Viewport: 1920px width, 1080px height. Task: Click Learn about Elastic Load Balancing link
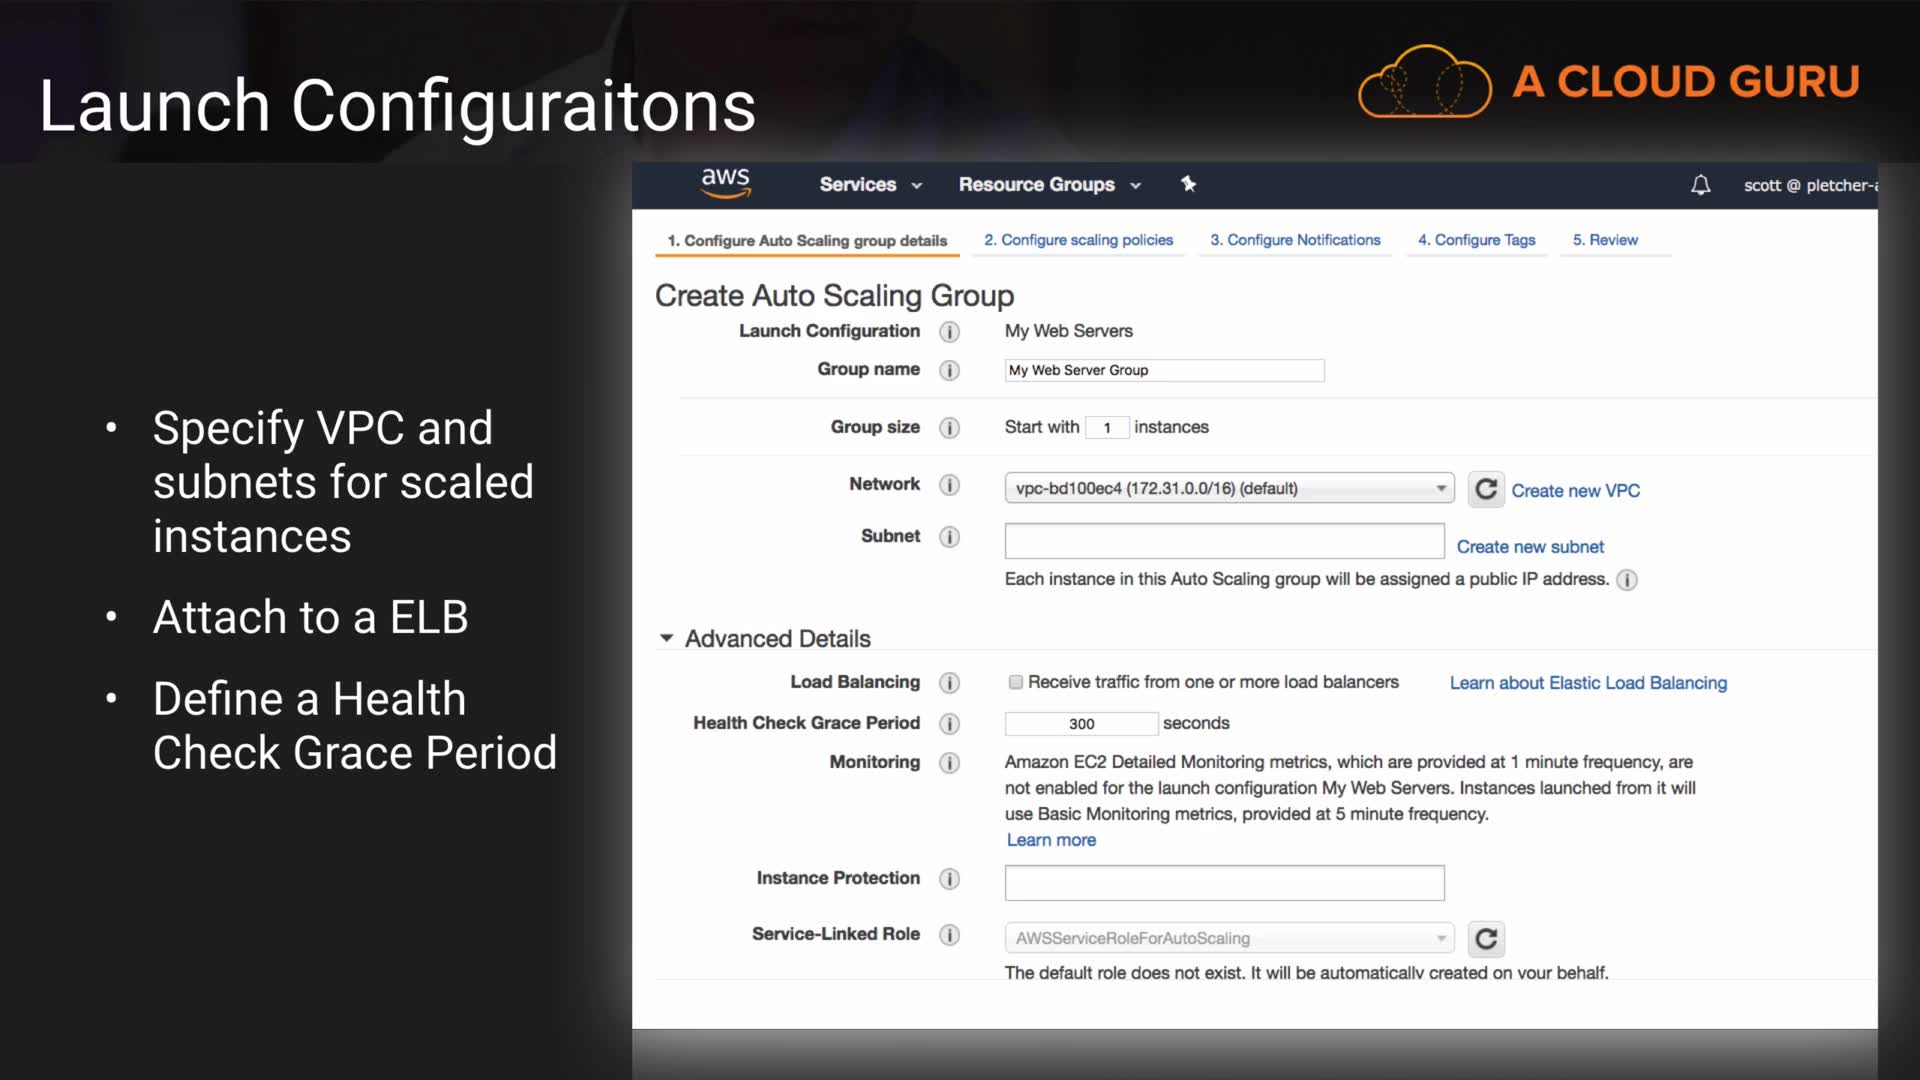[1588, 683]
